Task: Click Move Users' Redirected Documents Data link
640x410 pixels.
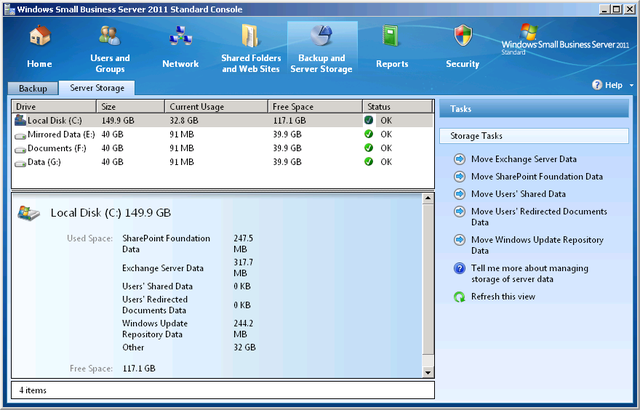Action: click(539, 217)
